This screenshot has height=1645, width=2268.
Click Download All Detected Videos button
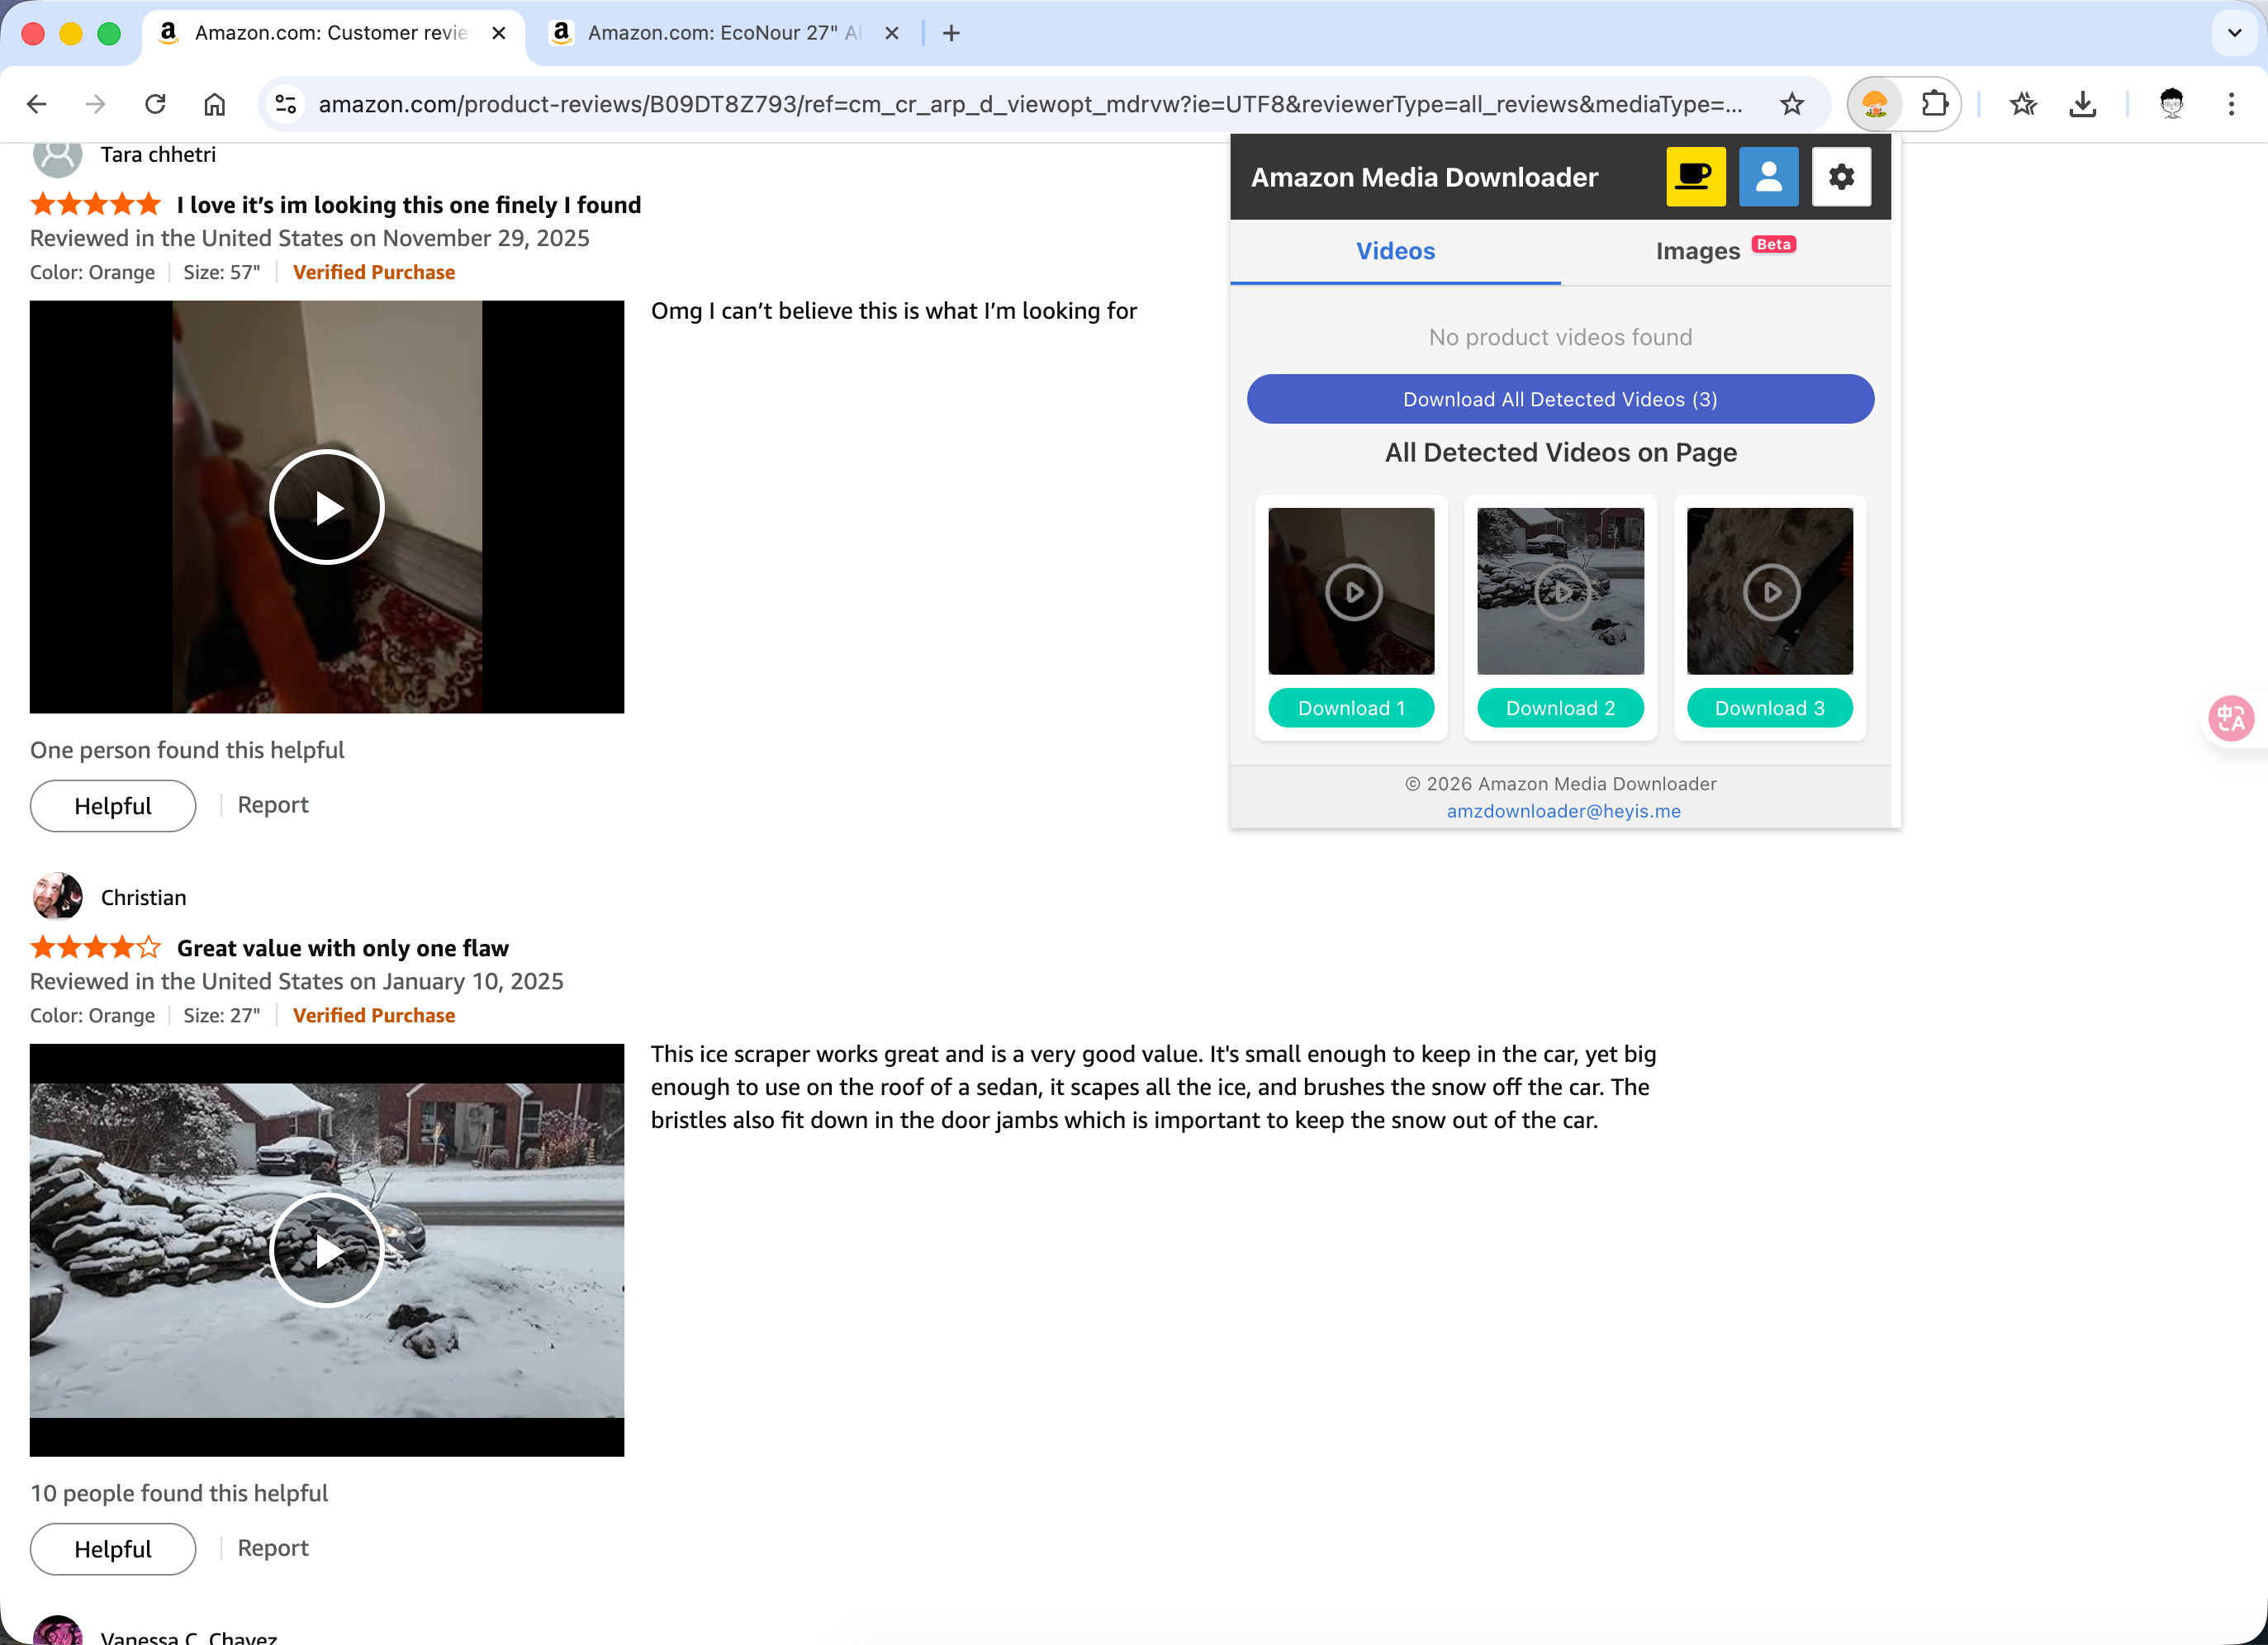tap(1559, 398)
